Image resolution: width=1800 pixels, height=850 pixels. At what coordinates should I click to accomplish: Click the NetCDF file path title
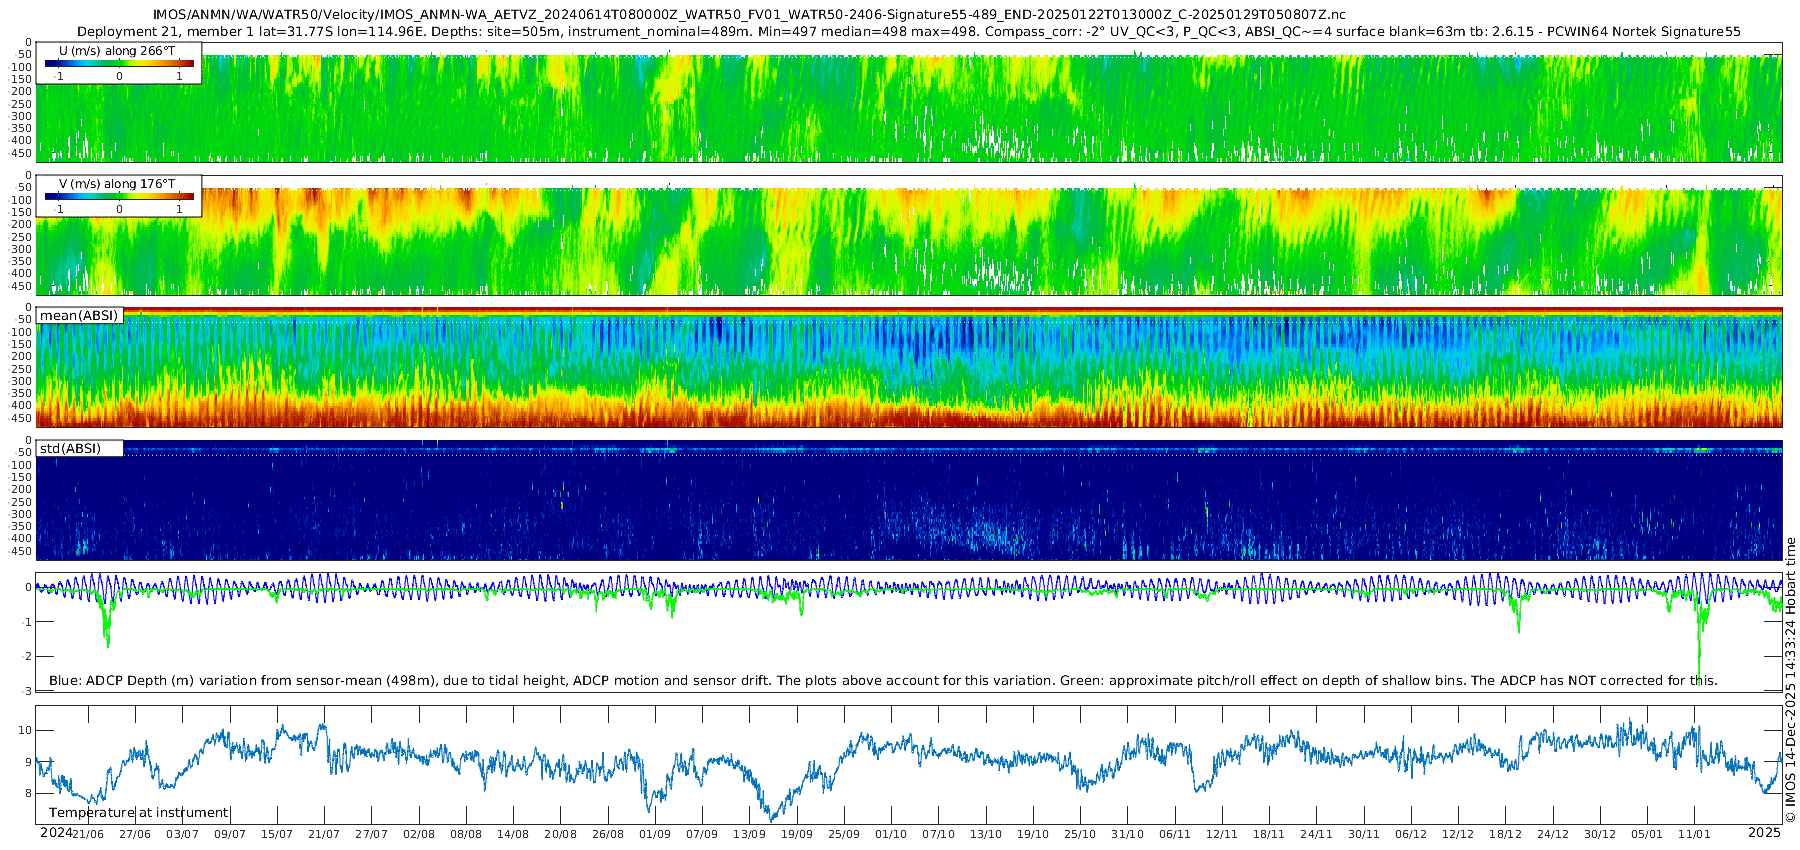(749, 15)
